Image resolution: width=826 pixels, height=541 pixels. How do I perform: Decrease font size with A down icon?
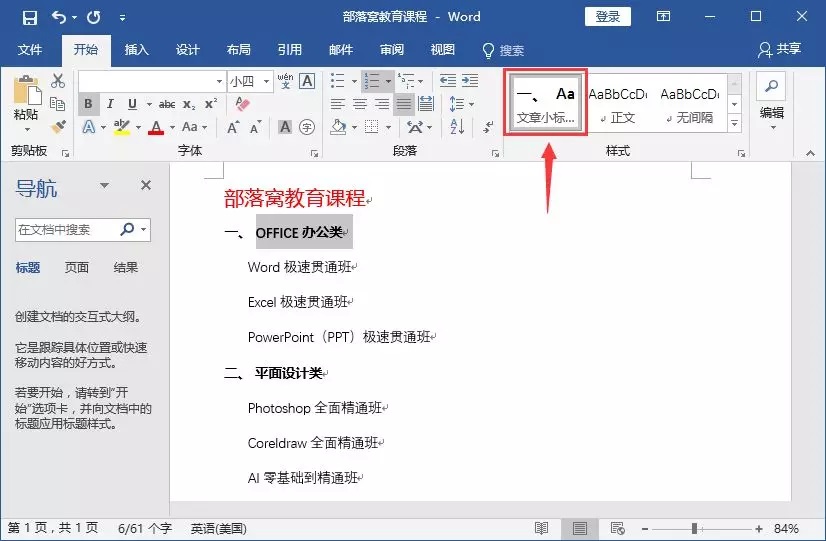255,127
